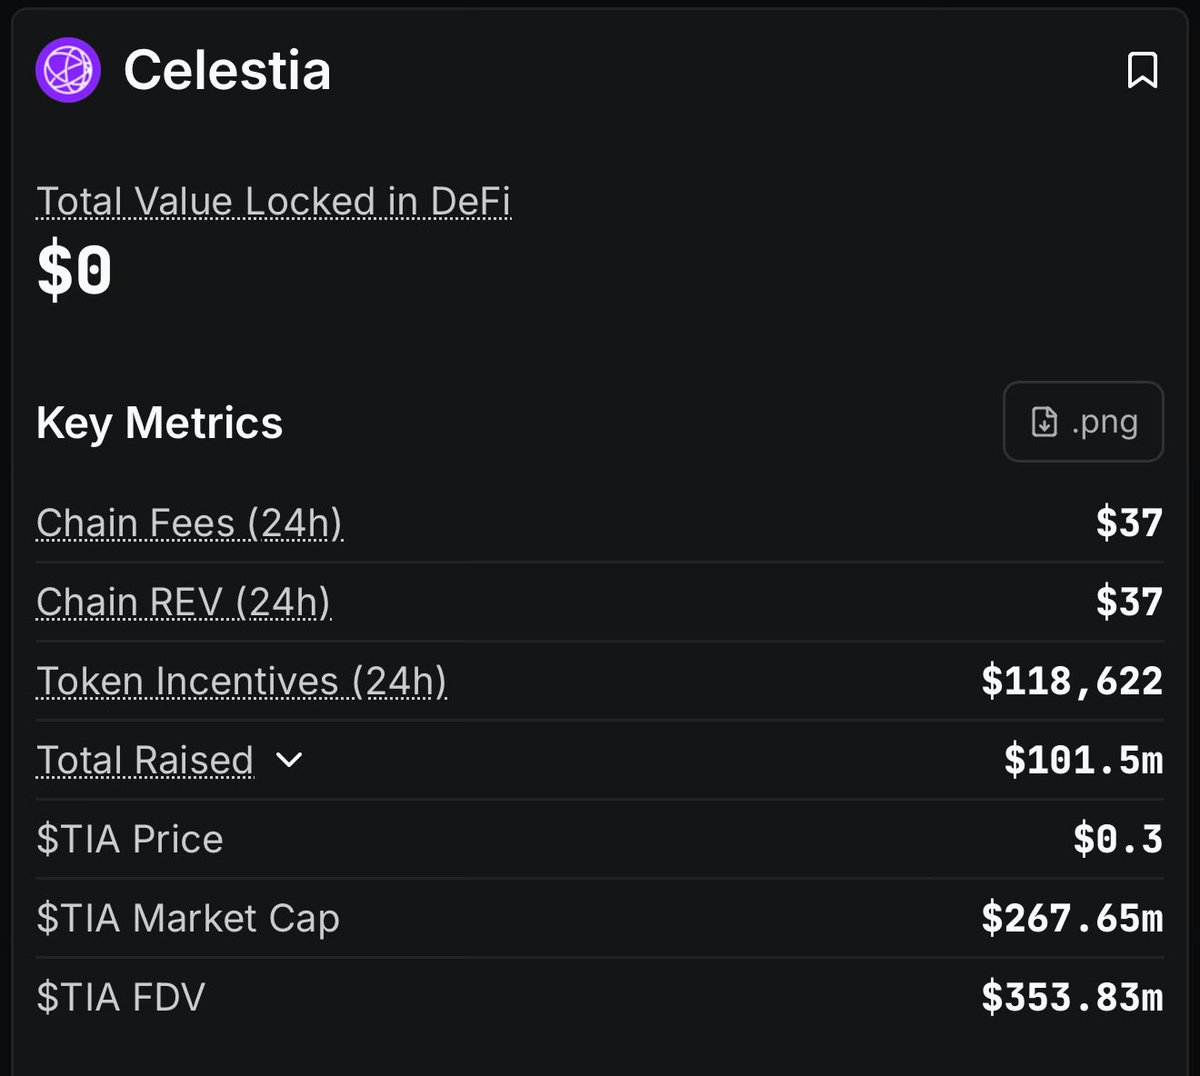The width and height of the screenshot is (1200, 1076).
Task: Open Total Value Locked in DeFi info
Action: coord(273,202)
